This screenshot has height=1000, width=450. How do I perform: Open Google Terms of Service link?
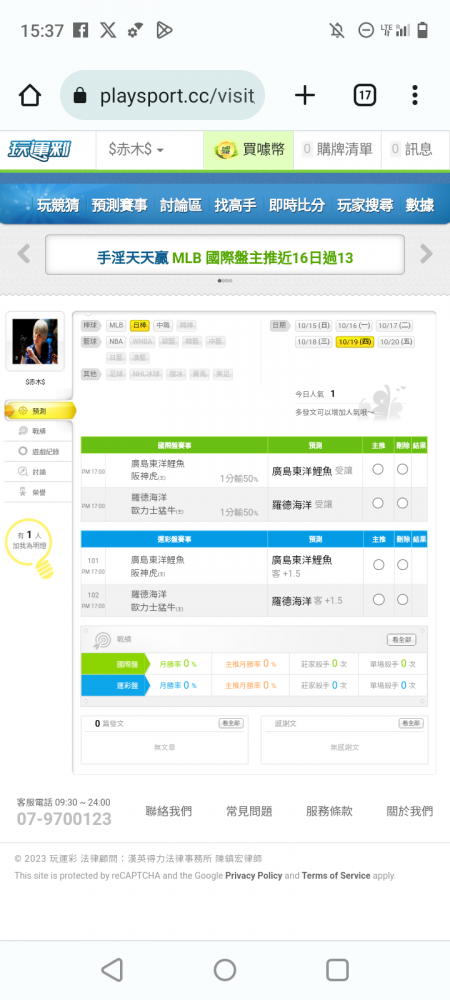336,876
